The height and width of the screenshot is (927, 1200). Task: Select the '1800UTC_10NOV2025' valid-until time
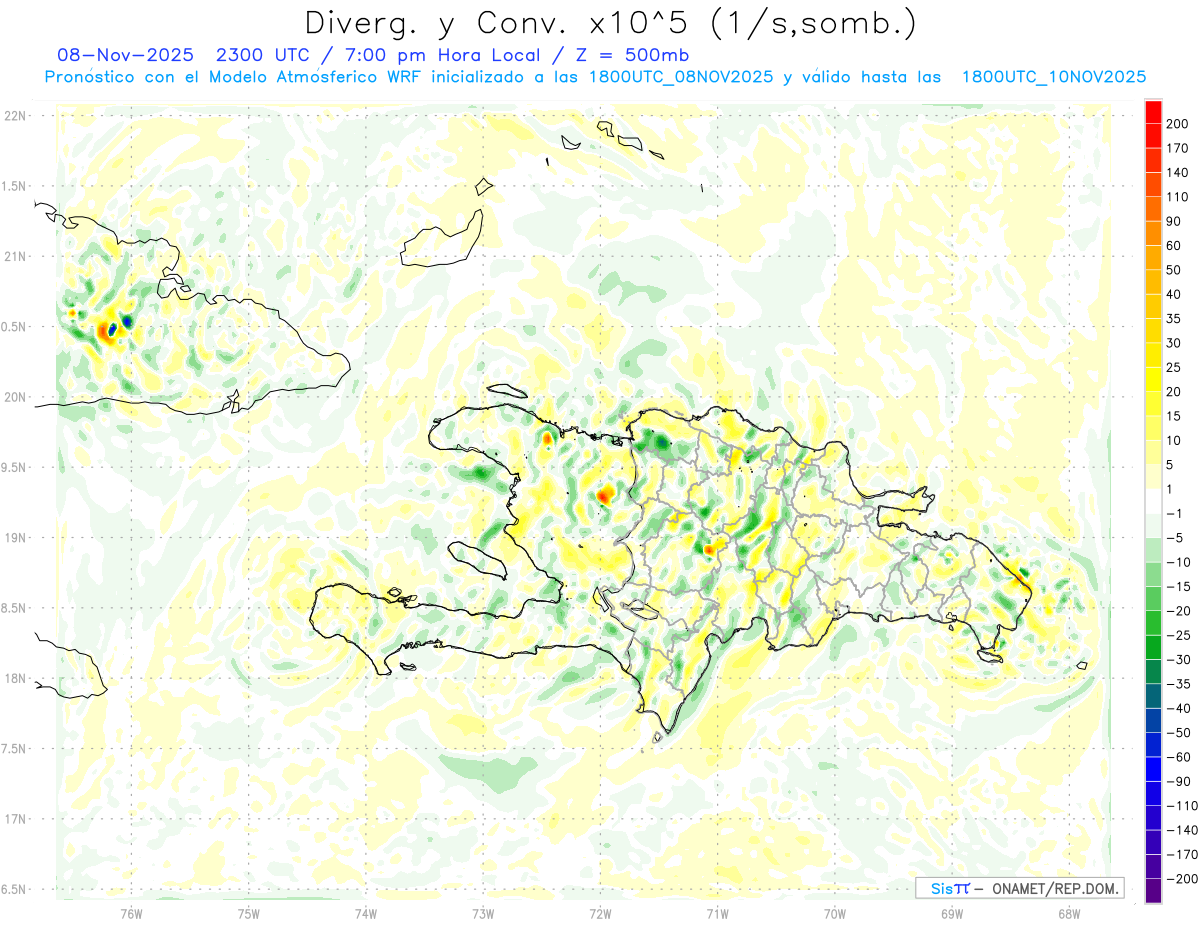1054,77
